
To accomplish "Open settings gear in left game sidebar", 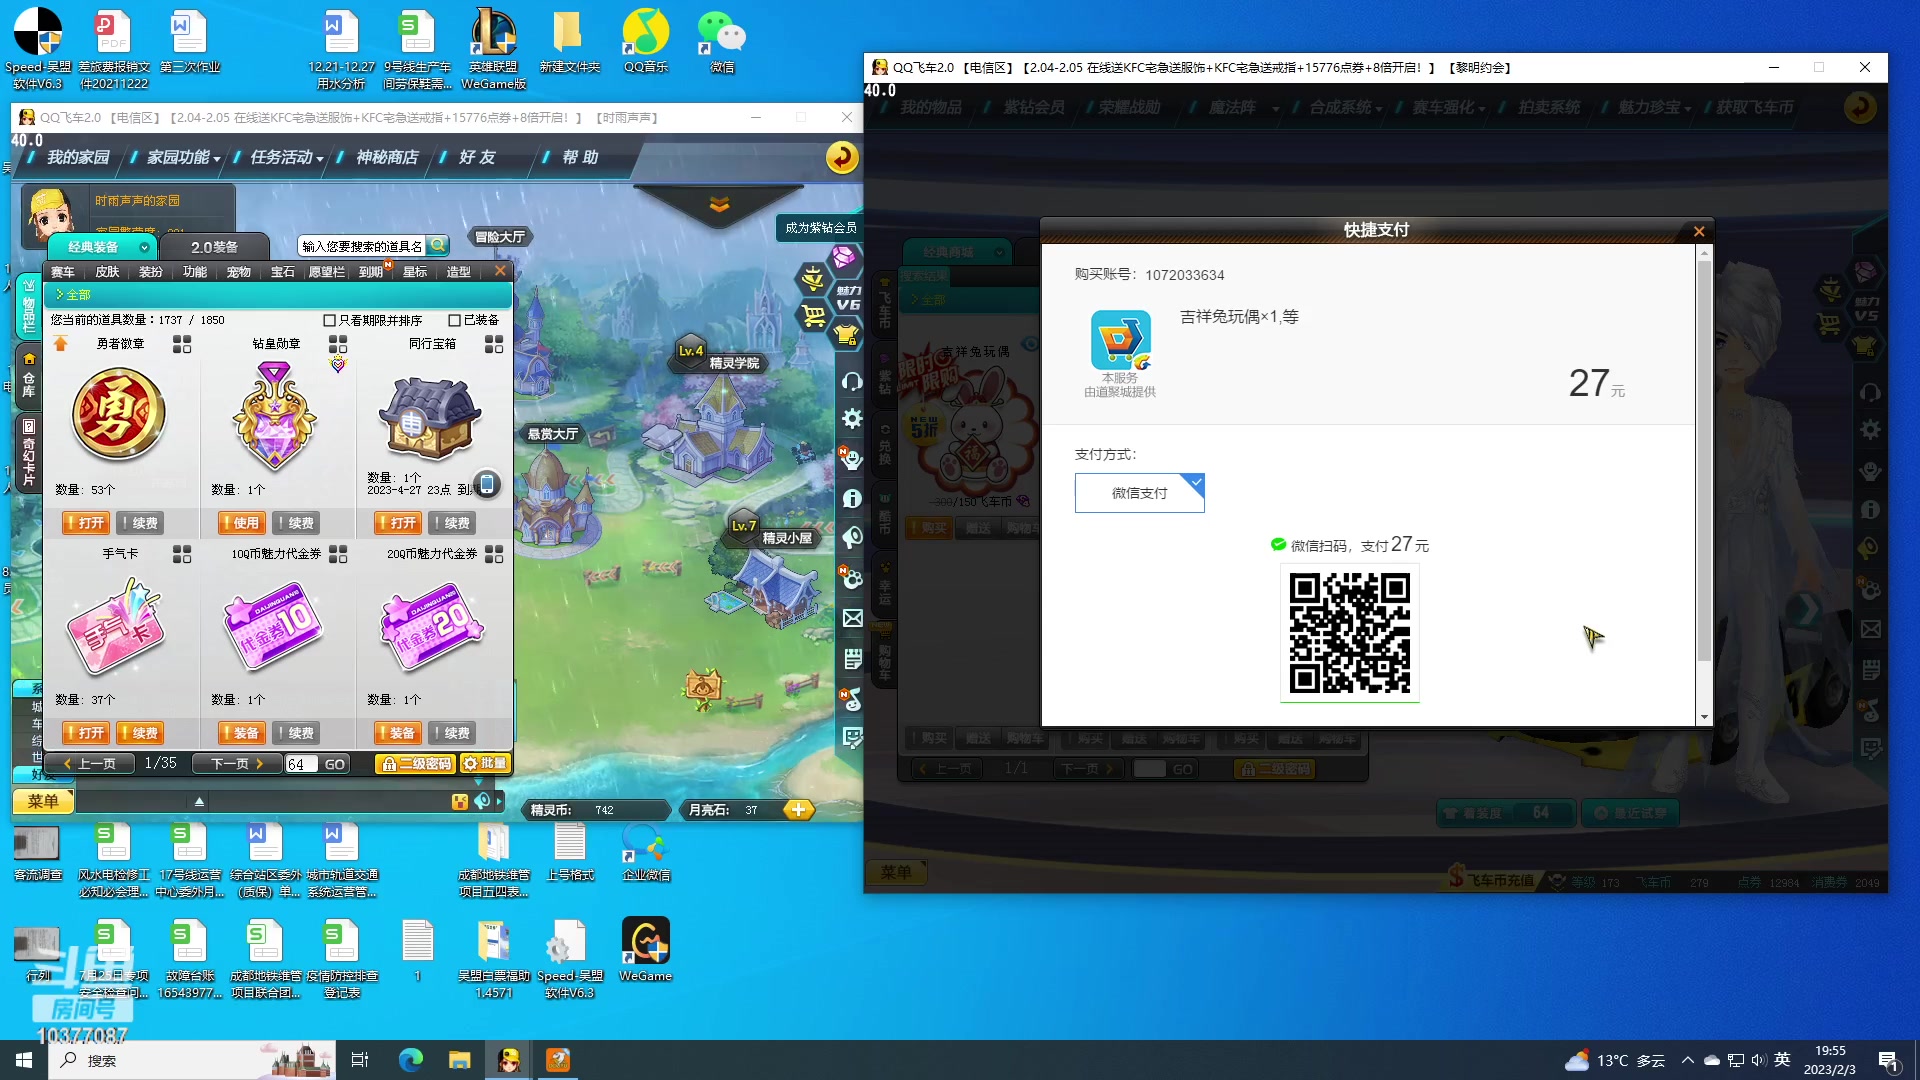I will point(852,419).
